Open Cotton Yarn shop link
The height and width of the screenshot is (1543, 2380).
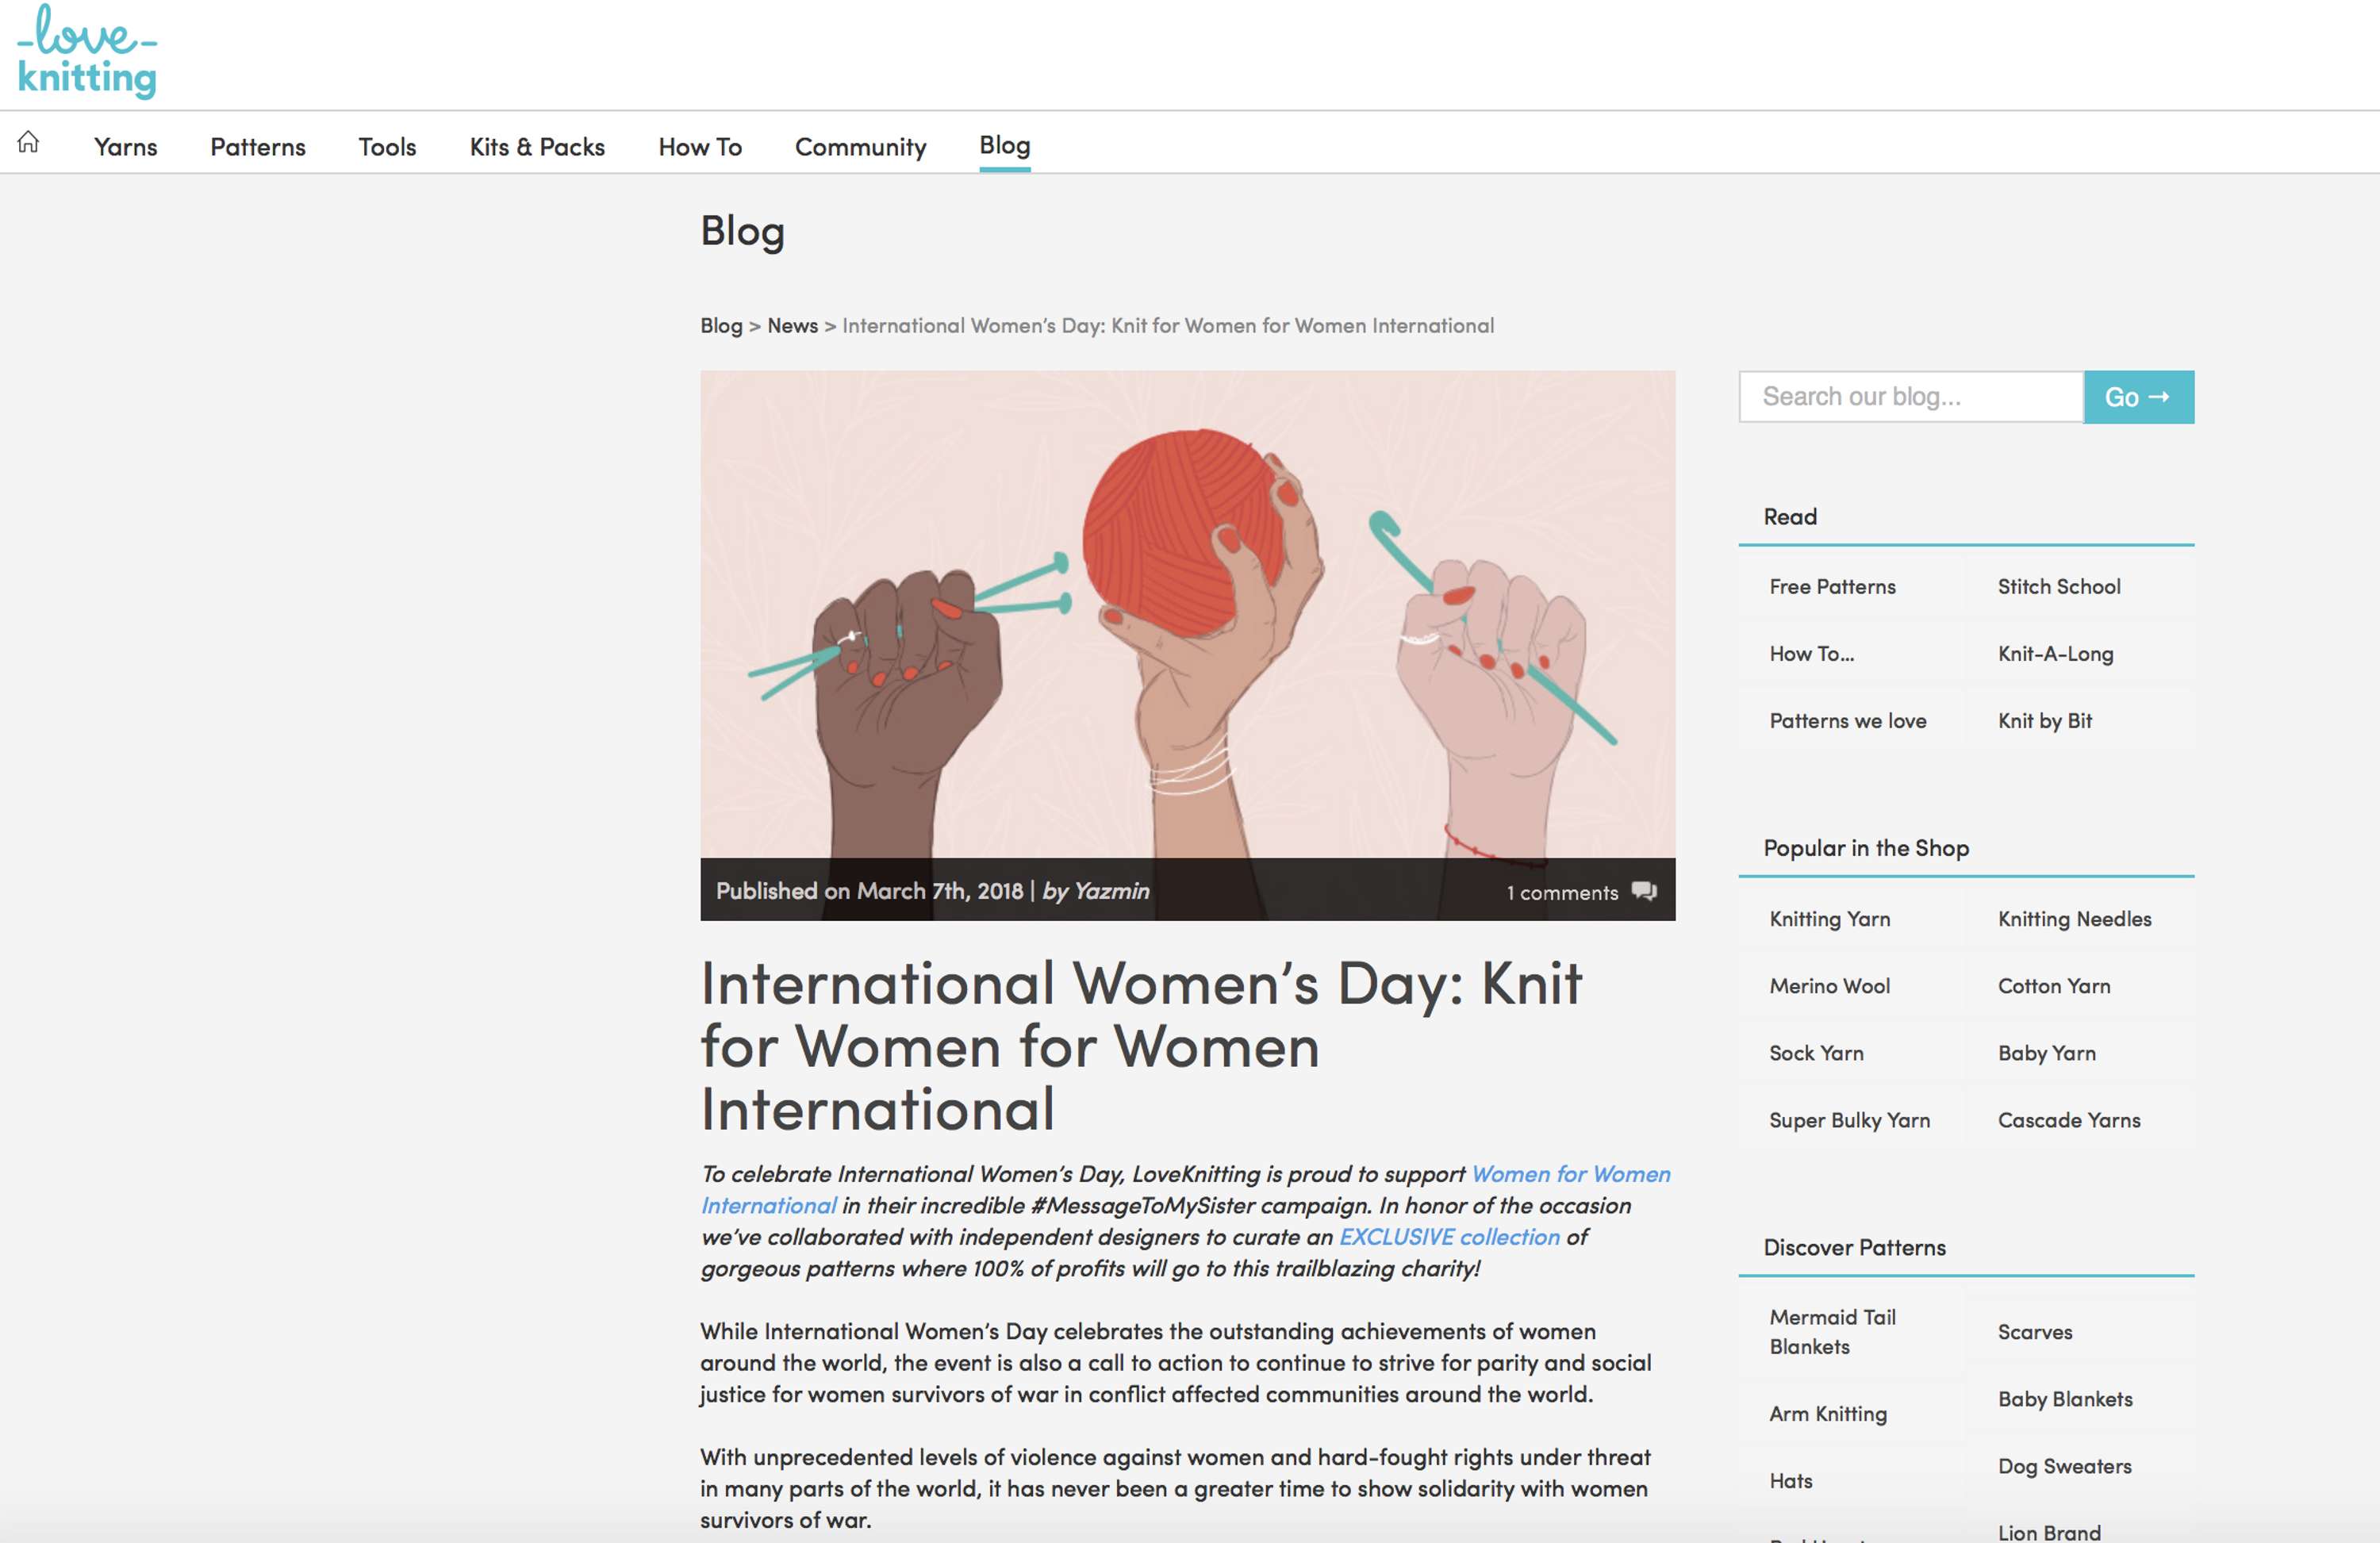pyautogui.click(x=2054, y=986)
